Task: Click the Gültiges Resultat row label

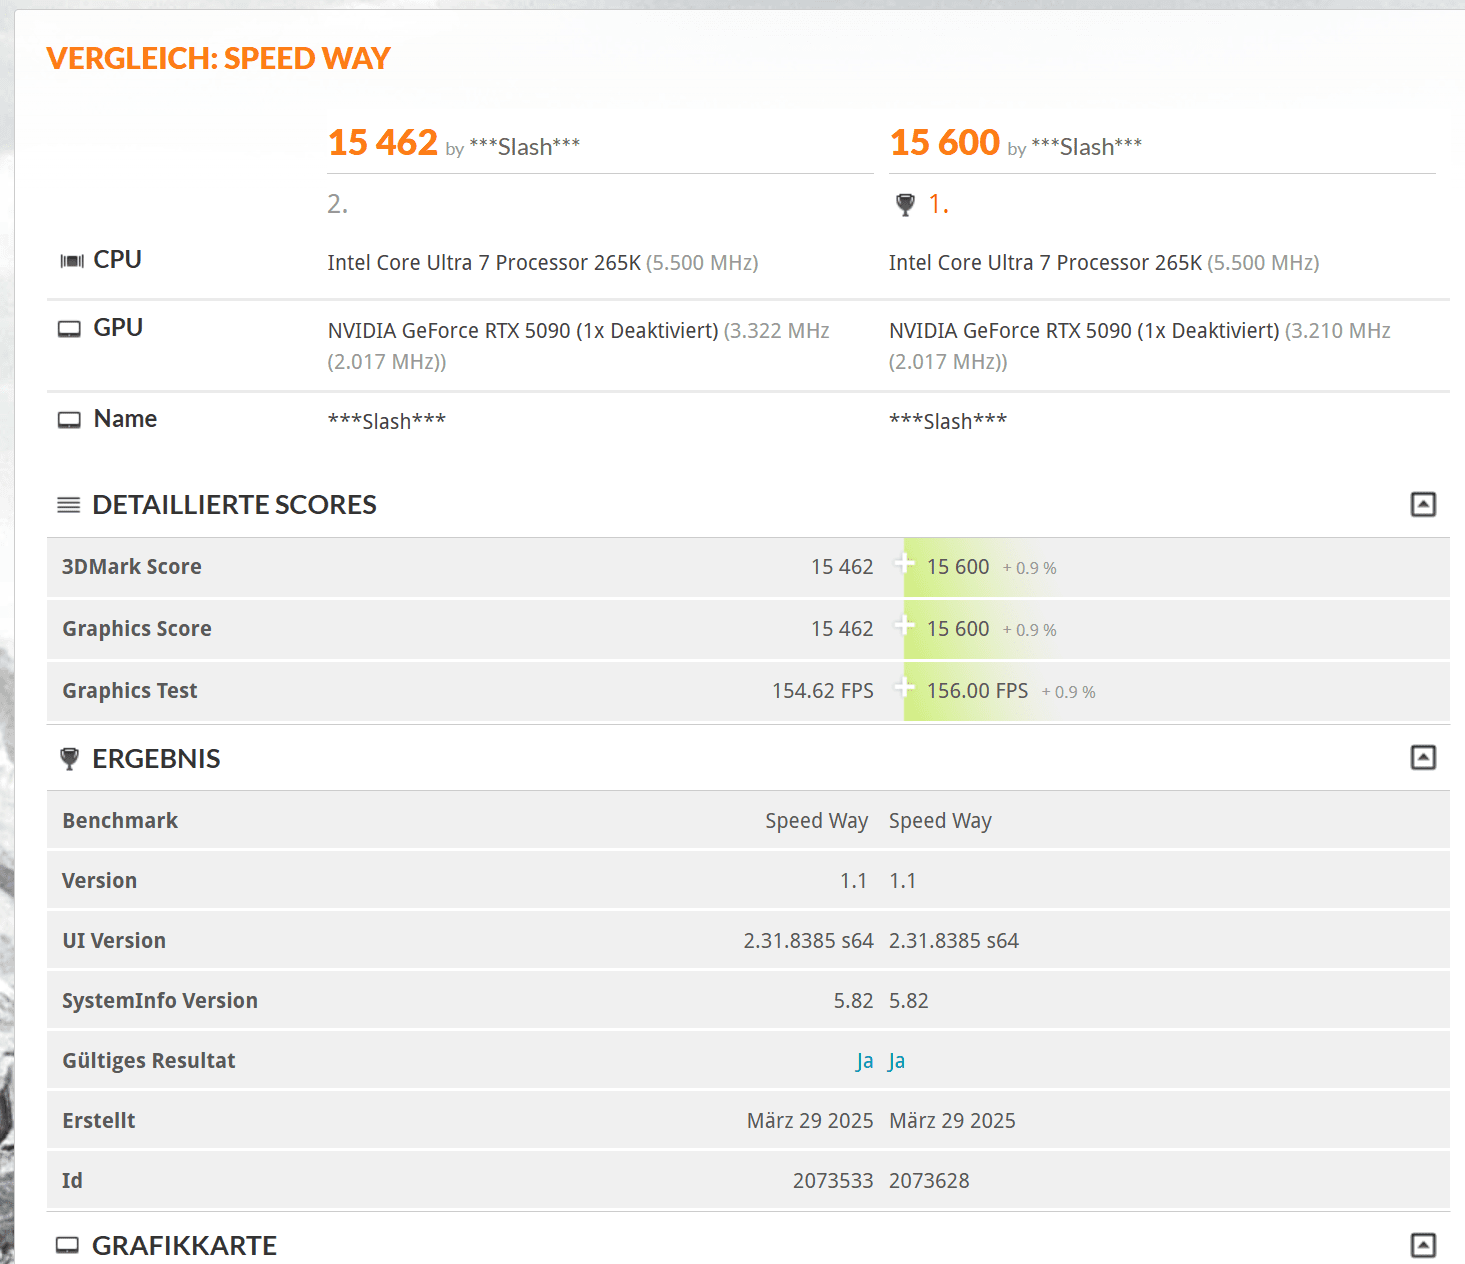Action: (149, 1061)
